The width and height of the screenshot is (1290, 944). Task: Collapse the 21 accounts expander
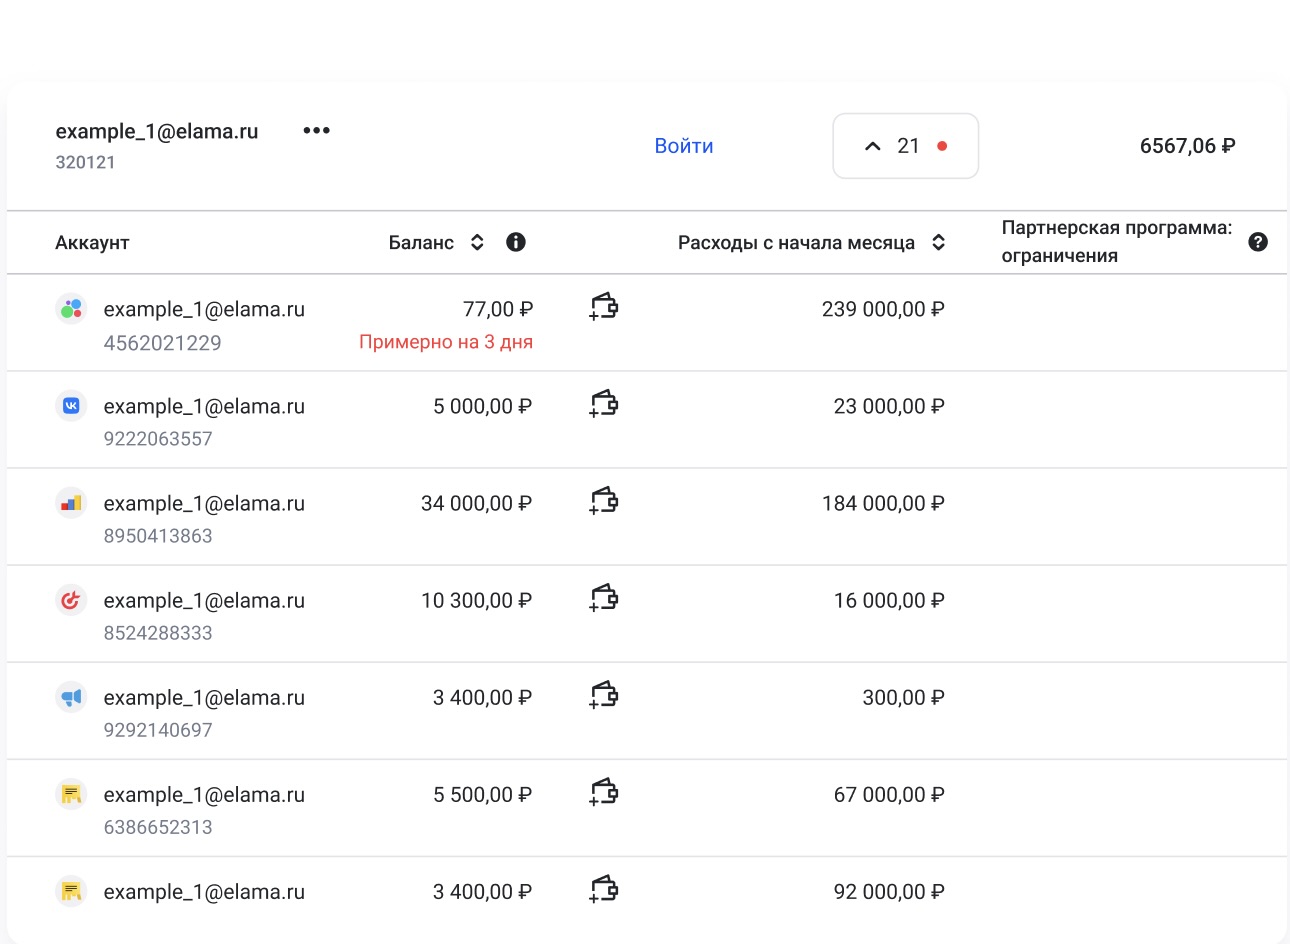pos(905,146)
